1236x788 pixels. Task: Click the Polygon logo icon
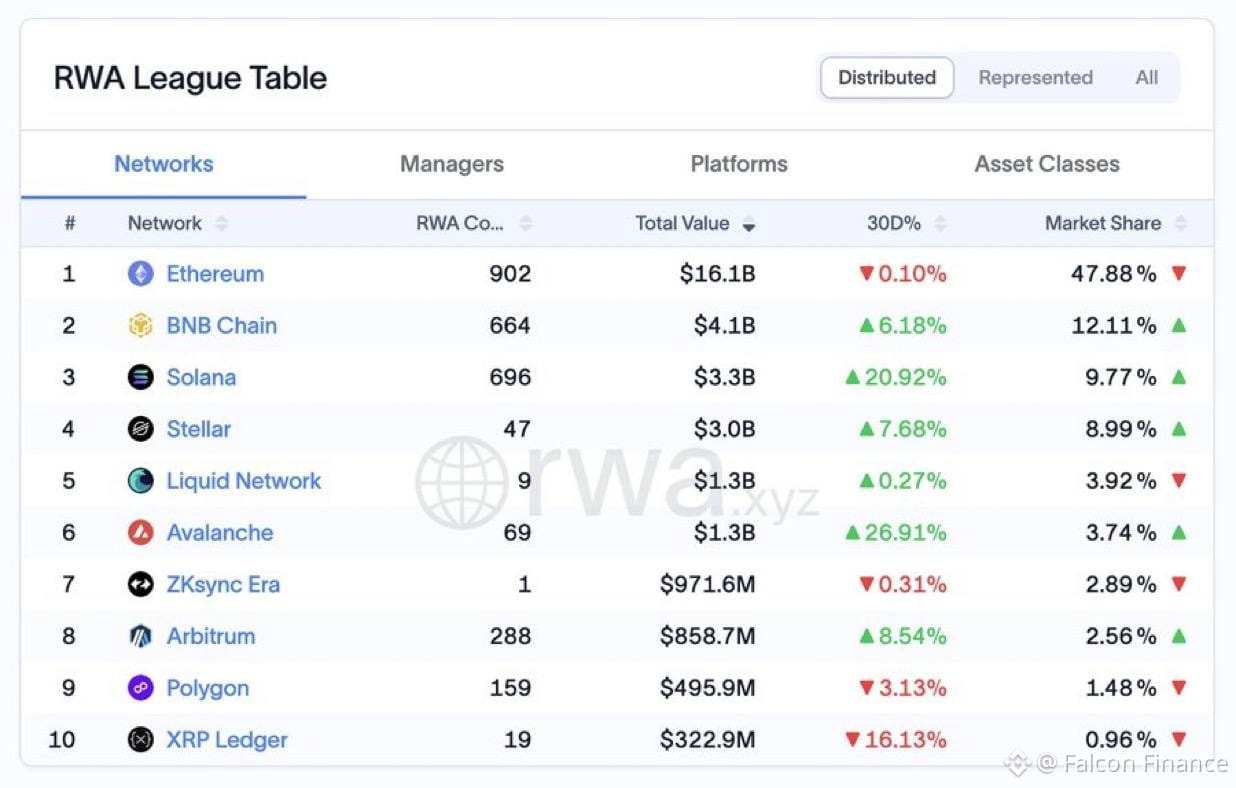coord(141,688)
